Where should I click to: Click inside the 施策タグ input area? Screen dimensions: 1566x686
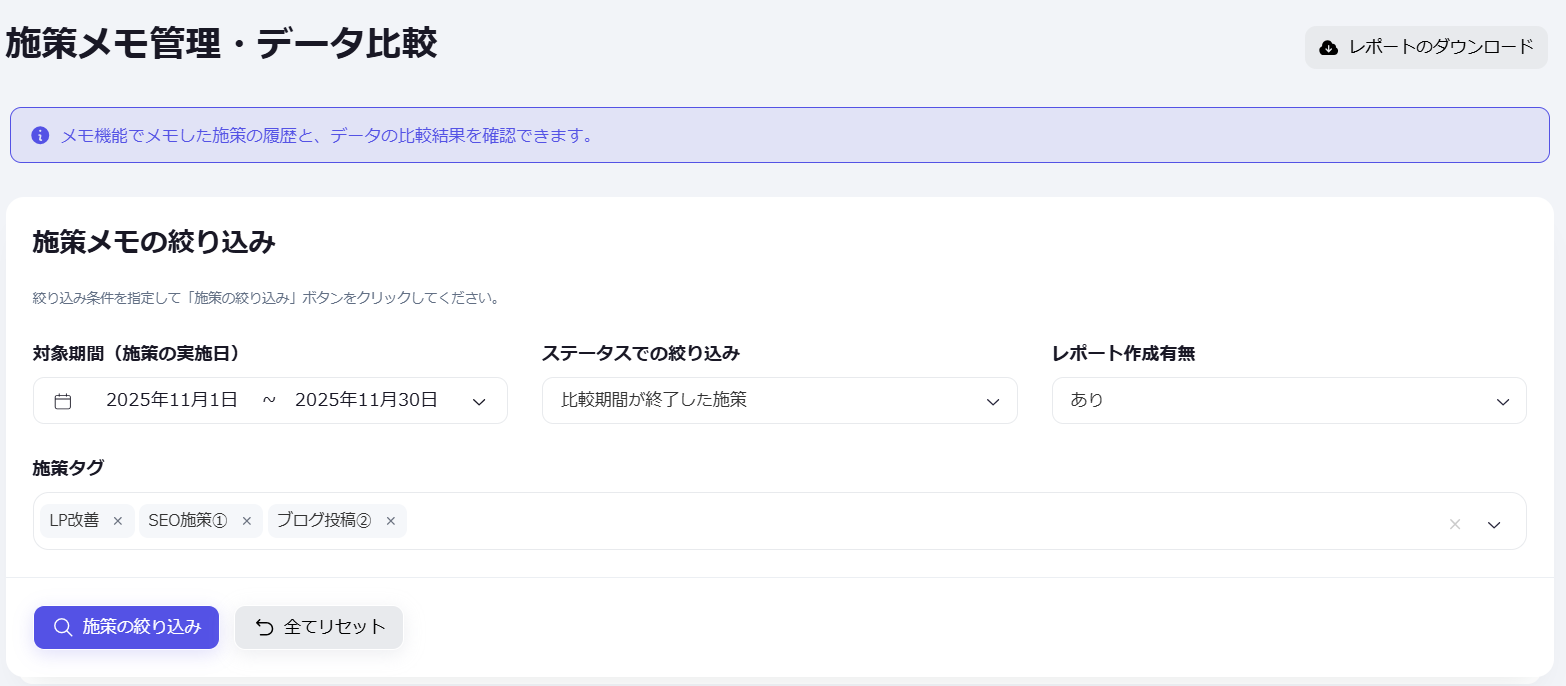click(800, 520)
